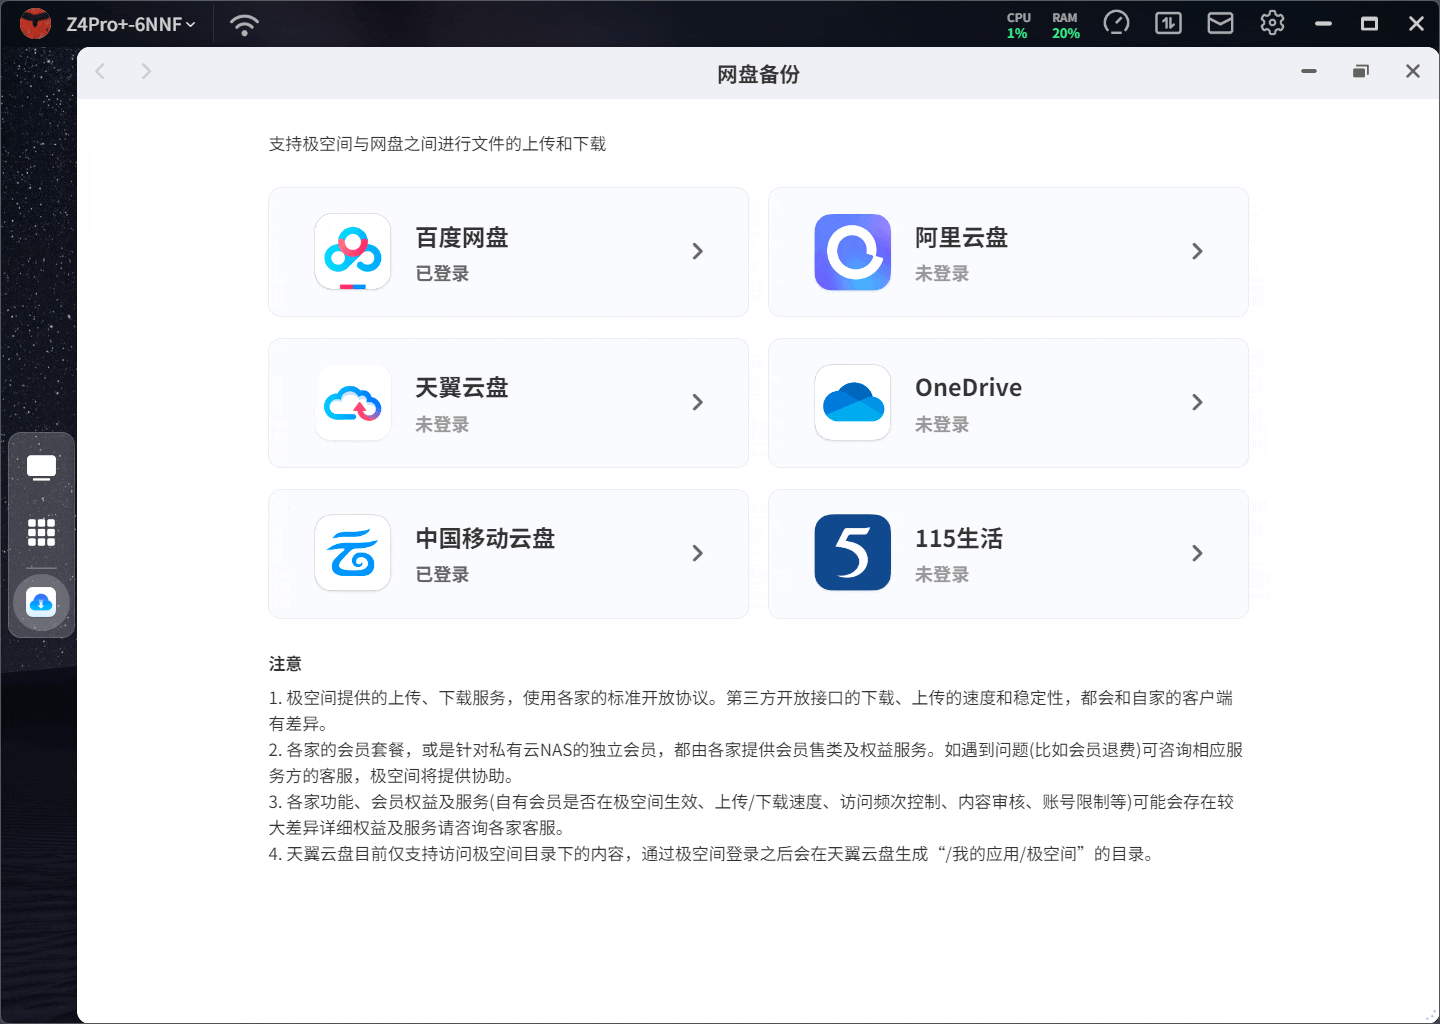
Task: Click the Tianyi Cloud (天翼云盘) logo icon
Action: click(x=353, y=403)
